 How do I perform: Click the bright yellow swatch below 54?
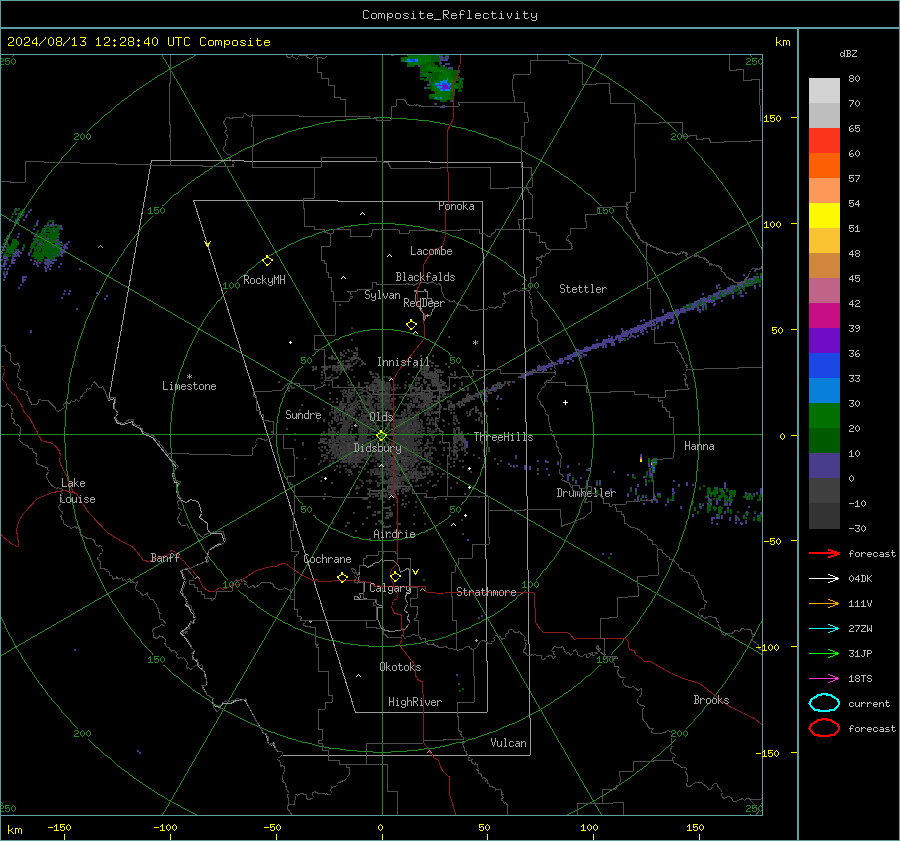[x=824, y=216]
